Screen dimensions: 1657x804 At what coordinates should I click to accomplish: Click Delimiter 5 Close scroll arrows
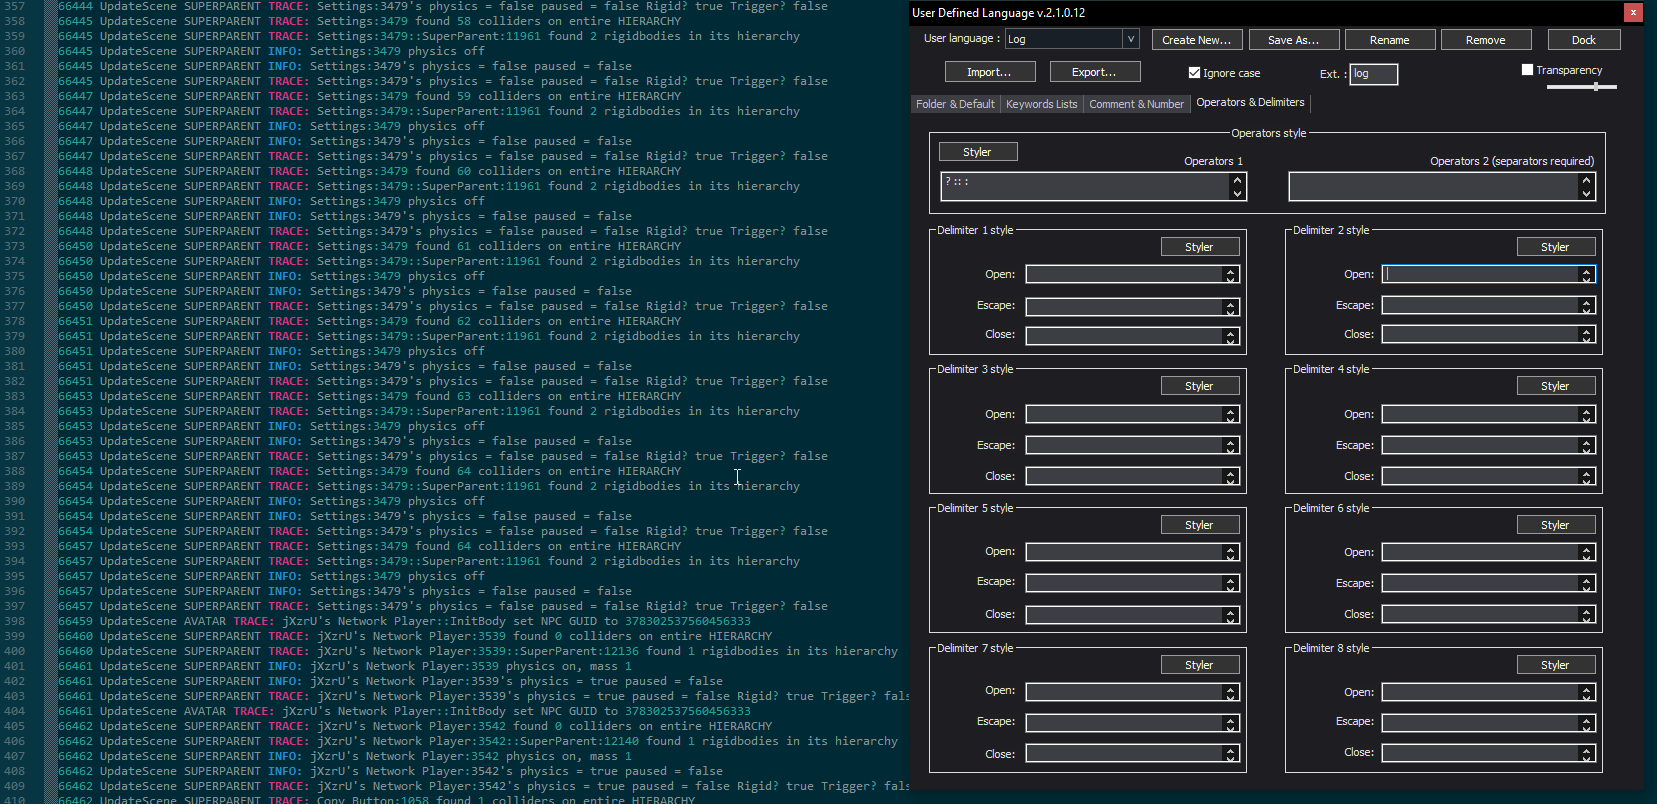click(1231, 615)
